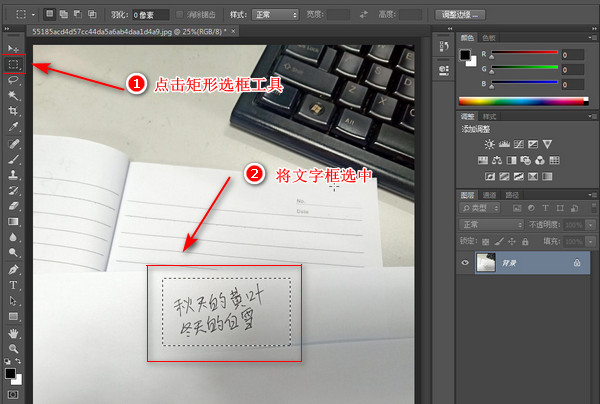The image size is (600, 404).
Task: Enable Intersect with Selection mode
Action: (92, 15)
